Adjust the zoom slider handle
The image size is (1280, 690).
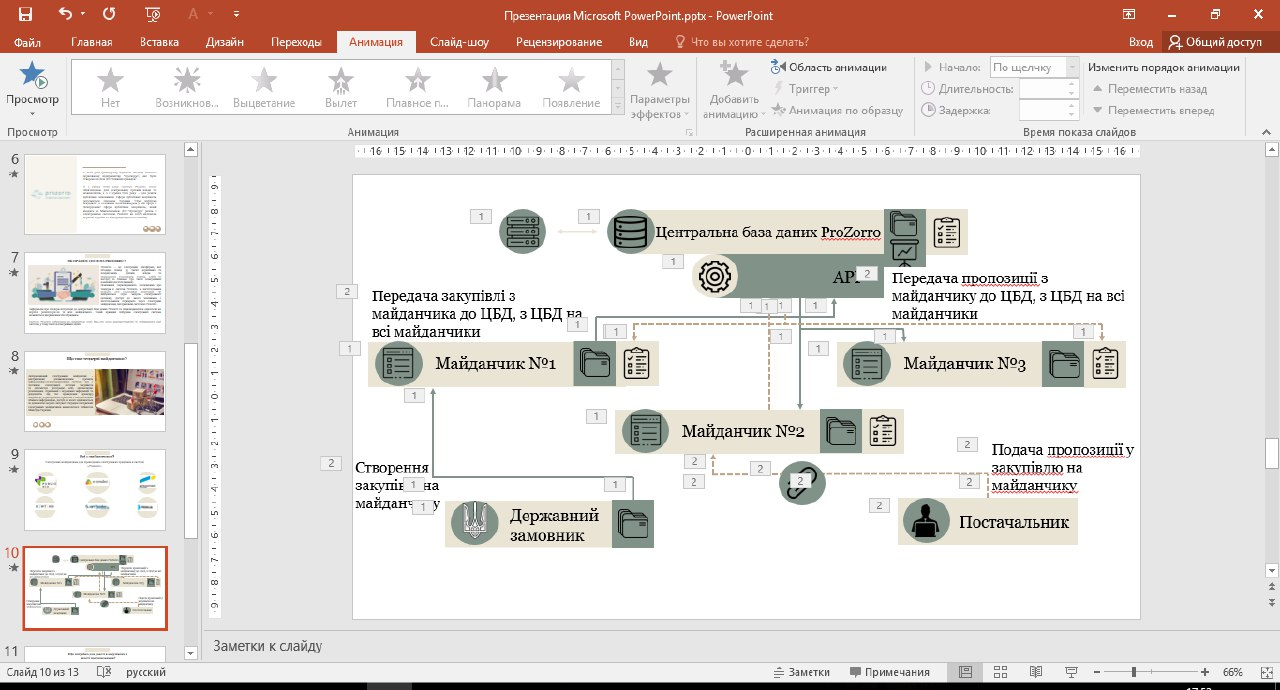click(x=1134, y=672)
